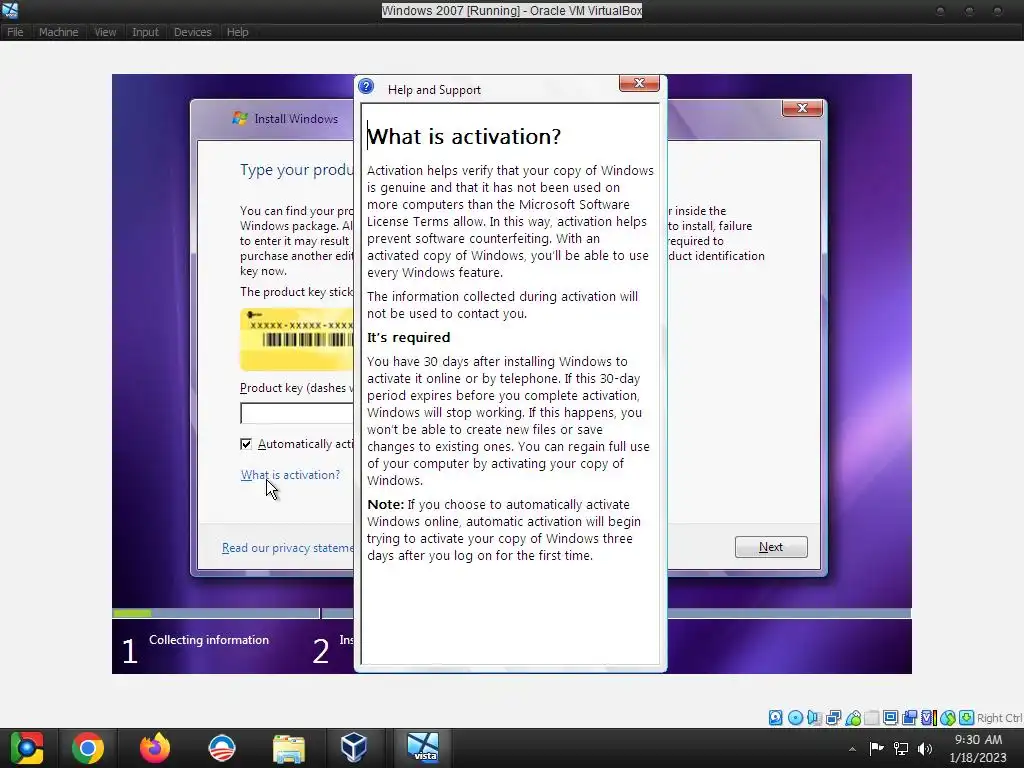1024x768 pixels.
Task: Click the VirtualBox VM icon in title bar
Action: (x=9, y=10)
